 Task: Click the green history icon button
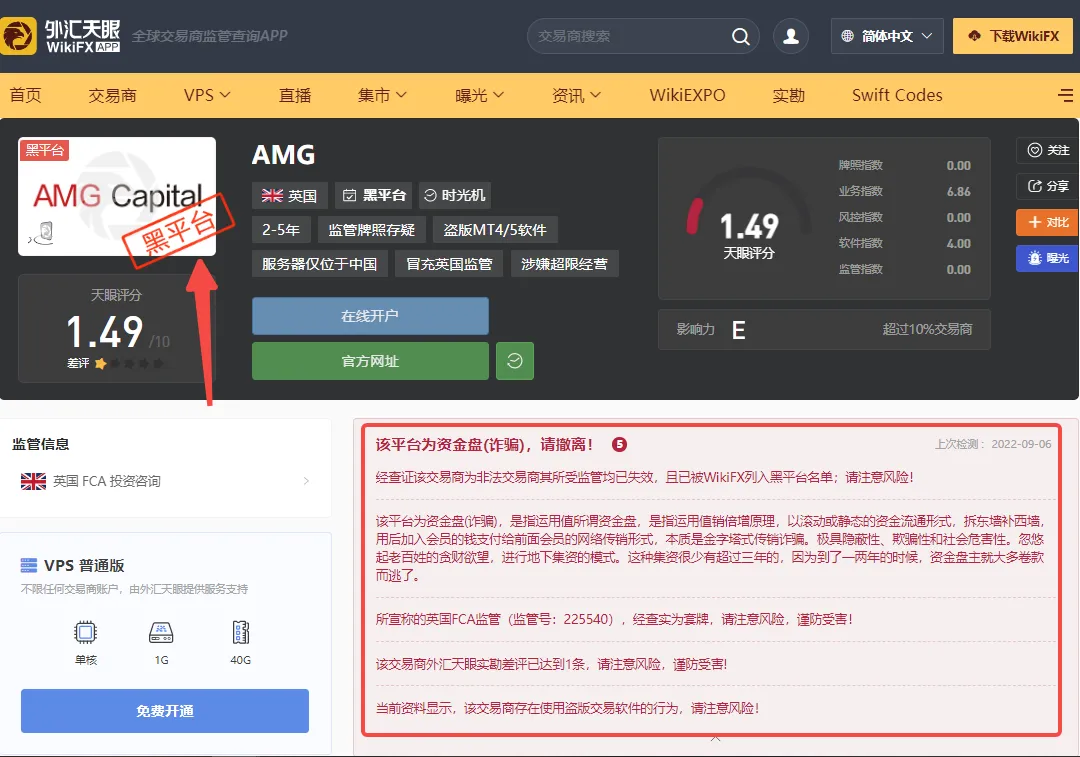[x=515, y=361]
